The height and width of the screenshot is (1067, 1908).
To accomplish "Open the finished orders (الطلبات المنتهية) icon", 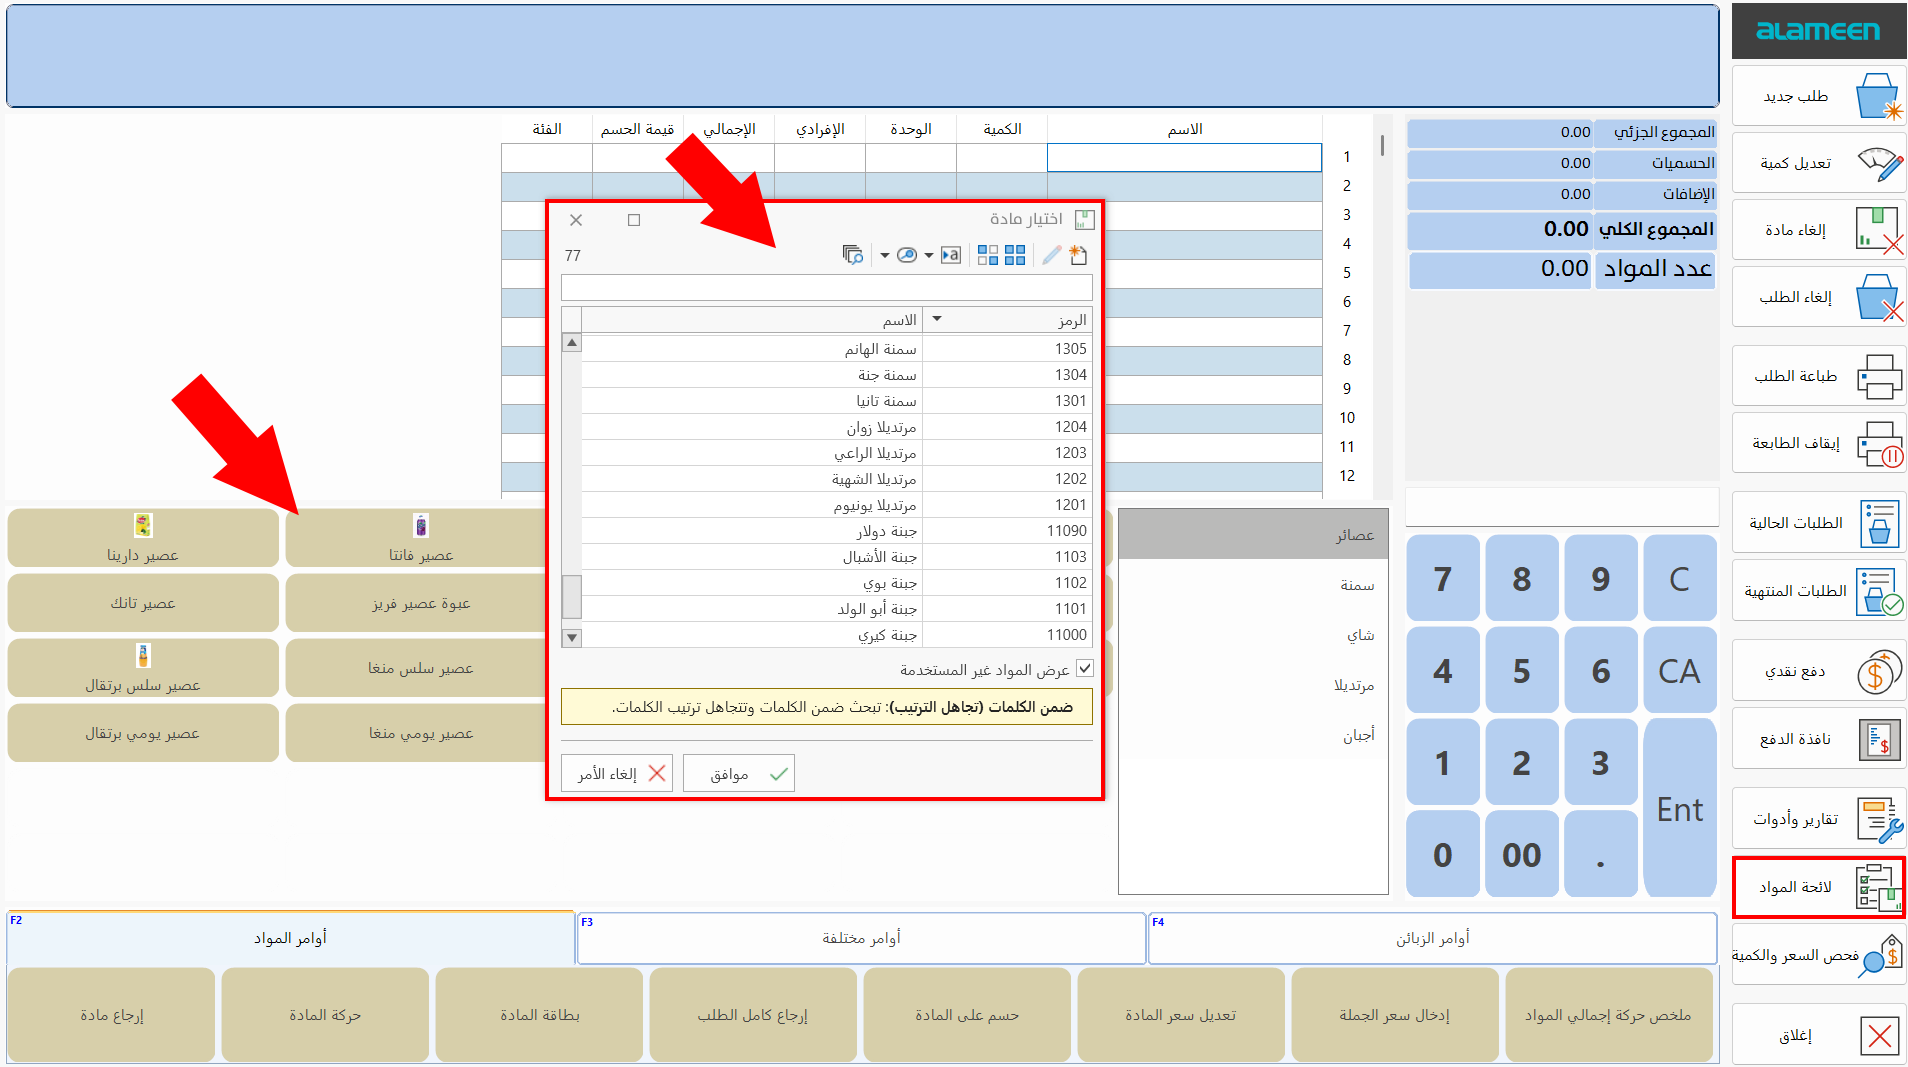I will coord(1879,589).
